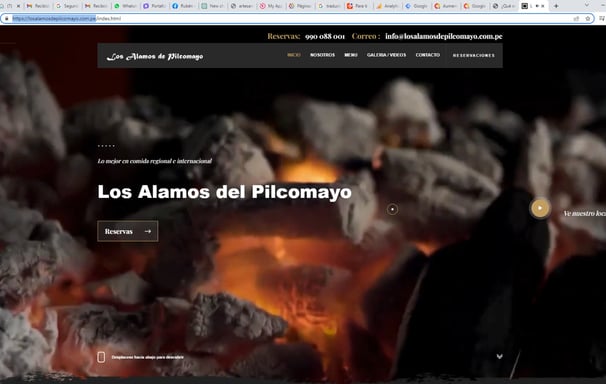The image size is (606, 384).
Task: Go to the INICIO nav item
Action: click(294, 55)
